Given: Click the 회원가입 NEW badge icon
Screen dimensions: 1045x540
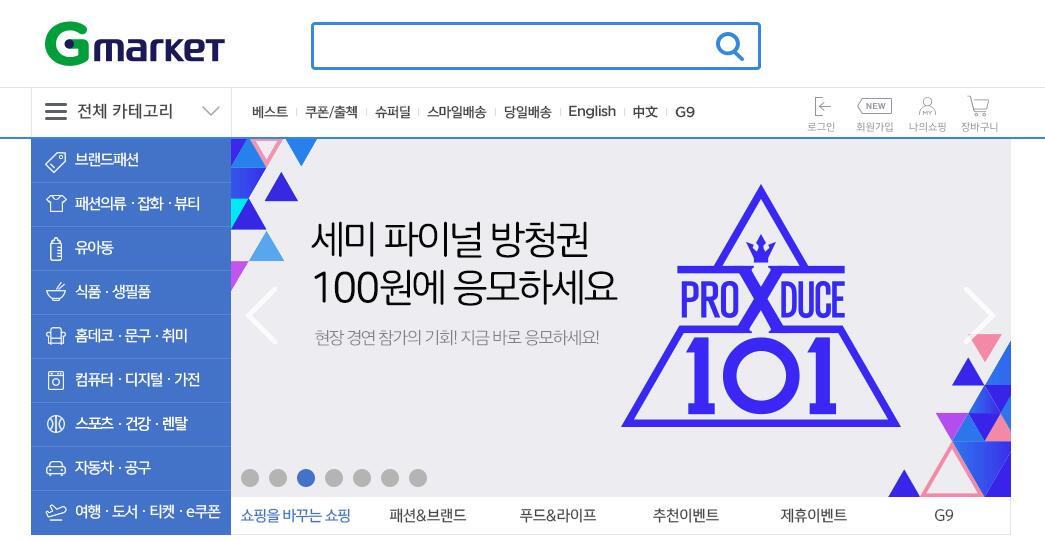Looking at the screenshot, I should (874, 106).
